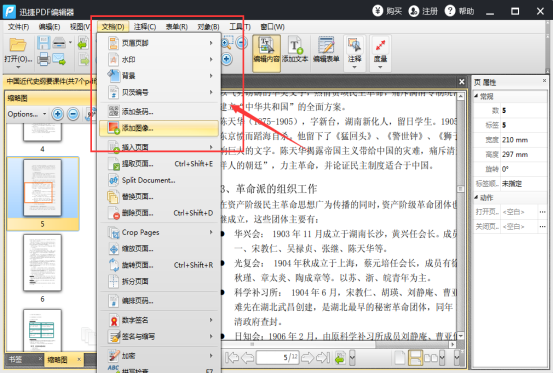Click 注册 button in title bar
The height and width of the screenshot is (373, 554).
[x=423, y=11]
